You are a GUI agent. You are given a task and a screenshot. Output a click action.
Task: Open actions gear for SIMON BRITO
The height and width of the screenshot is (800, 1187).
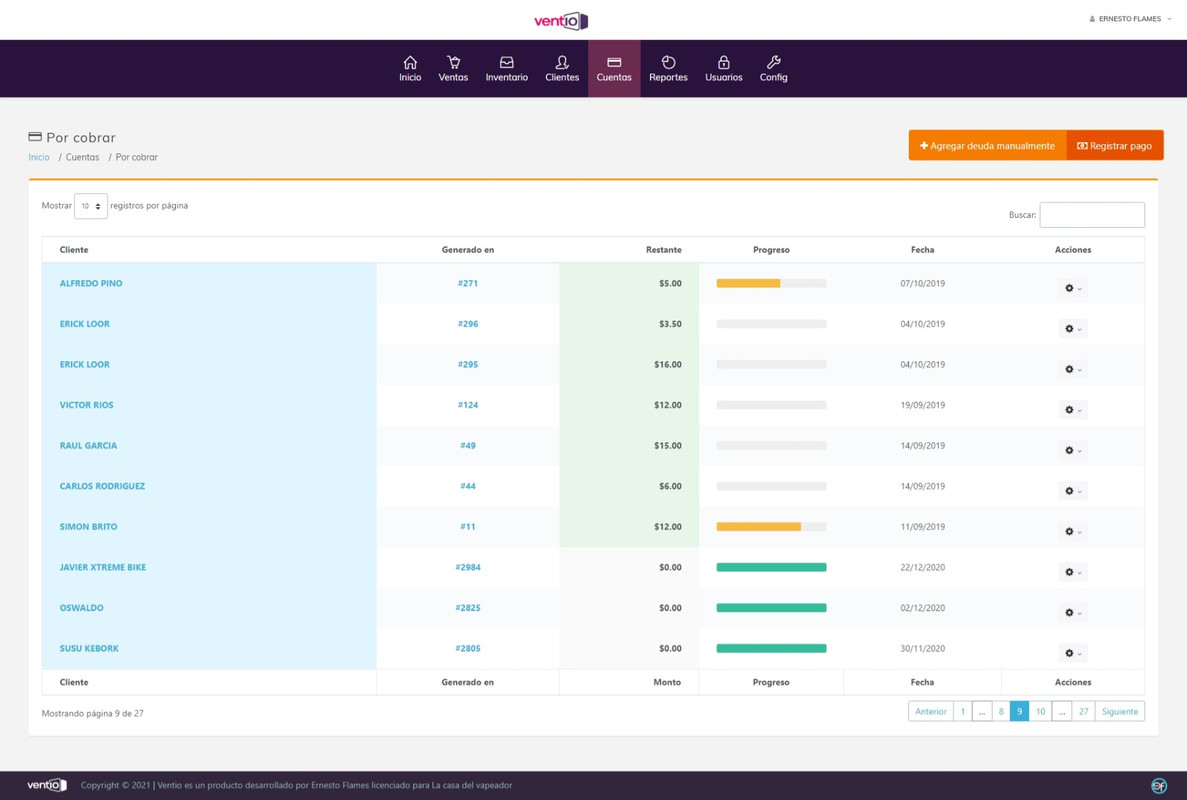1073,531
